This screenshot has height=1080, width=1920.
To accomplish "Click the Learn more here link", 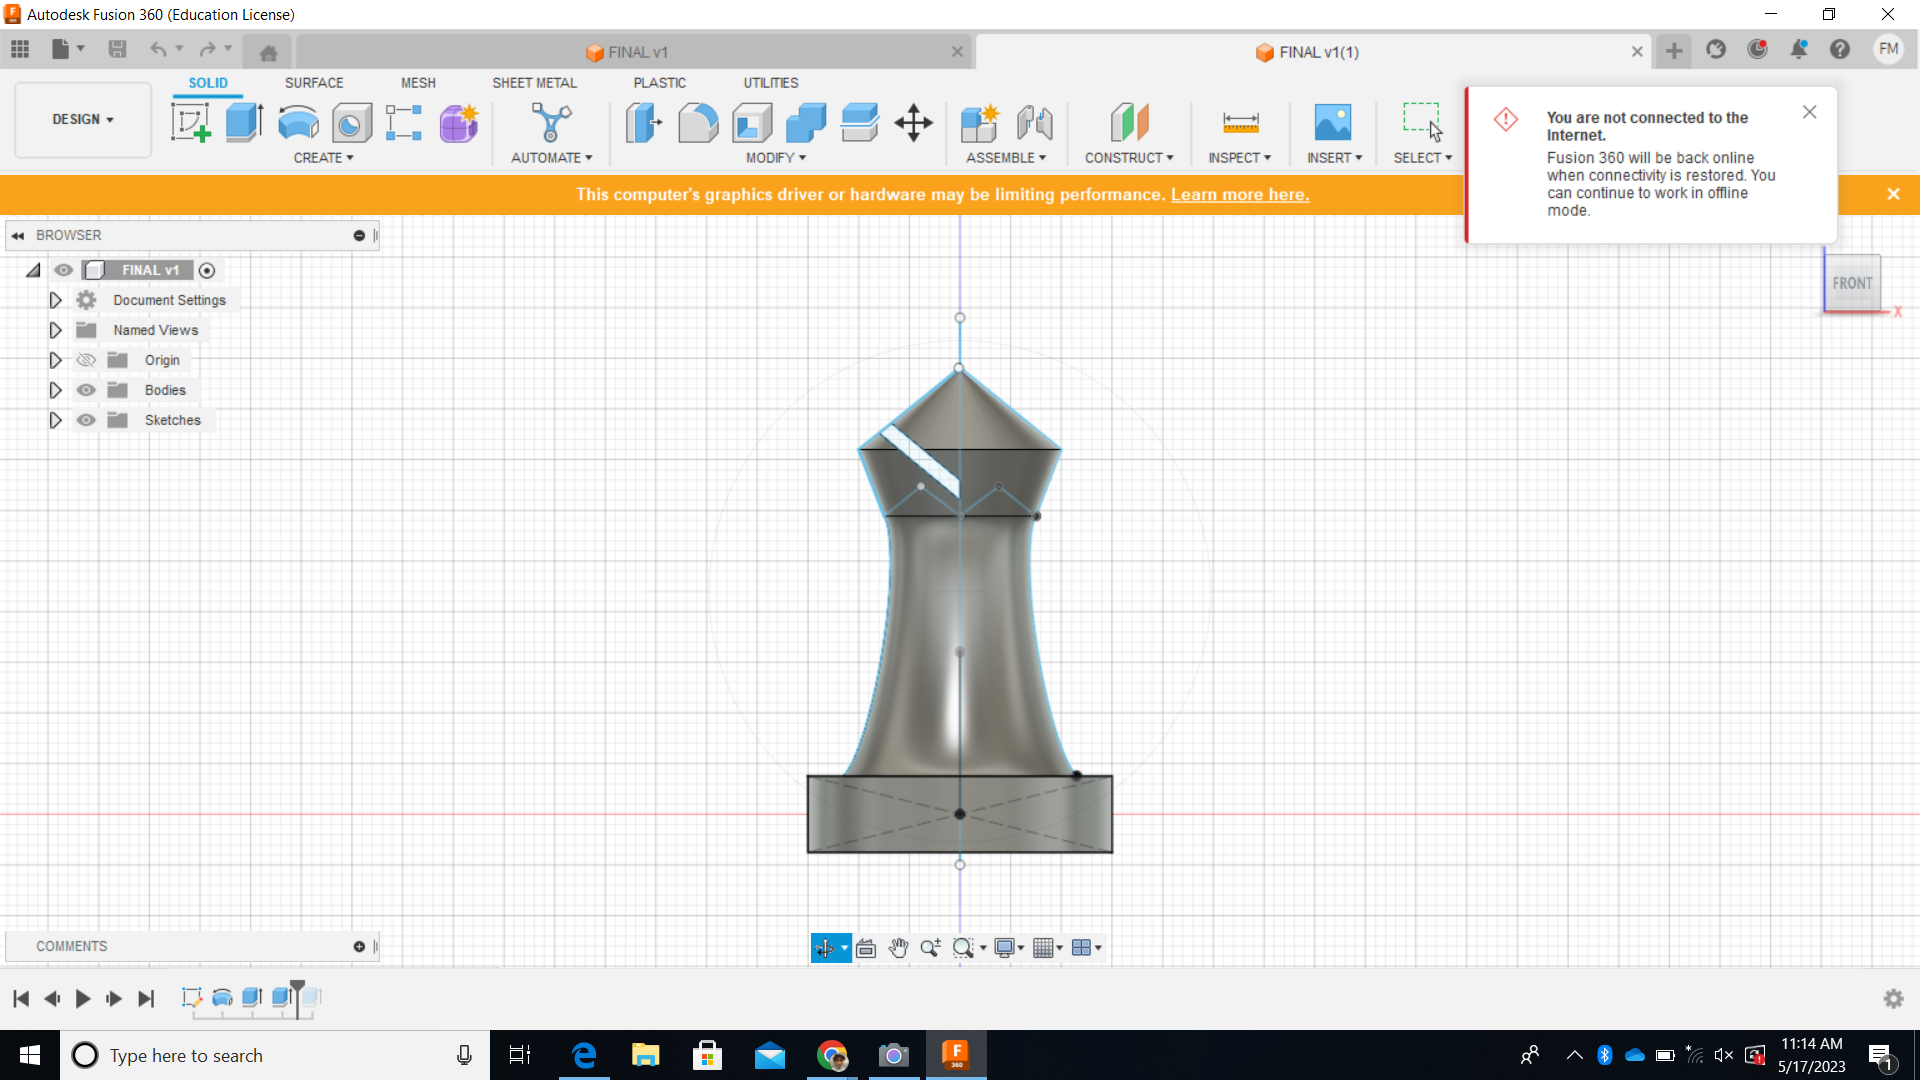I will pos(1240,194).
